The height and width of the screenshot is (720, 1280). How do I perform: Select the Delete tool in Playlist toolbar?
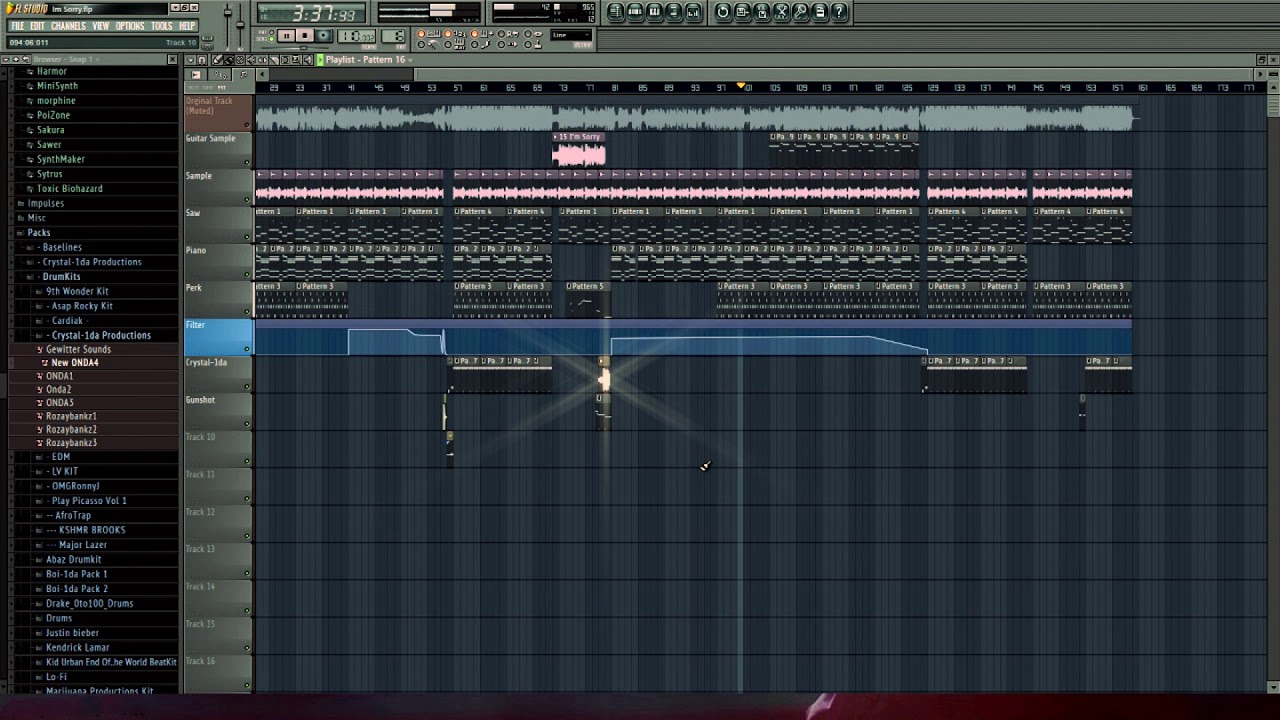coord(240,60)
